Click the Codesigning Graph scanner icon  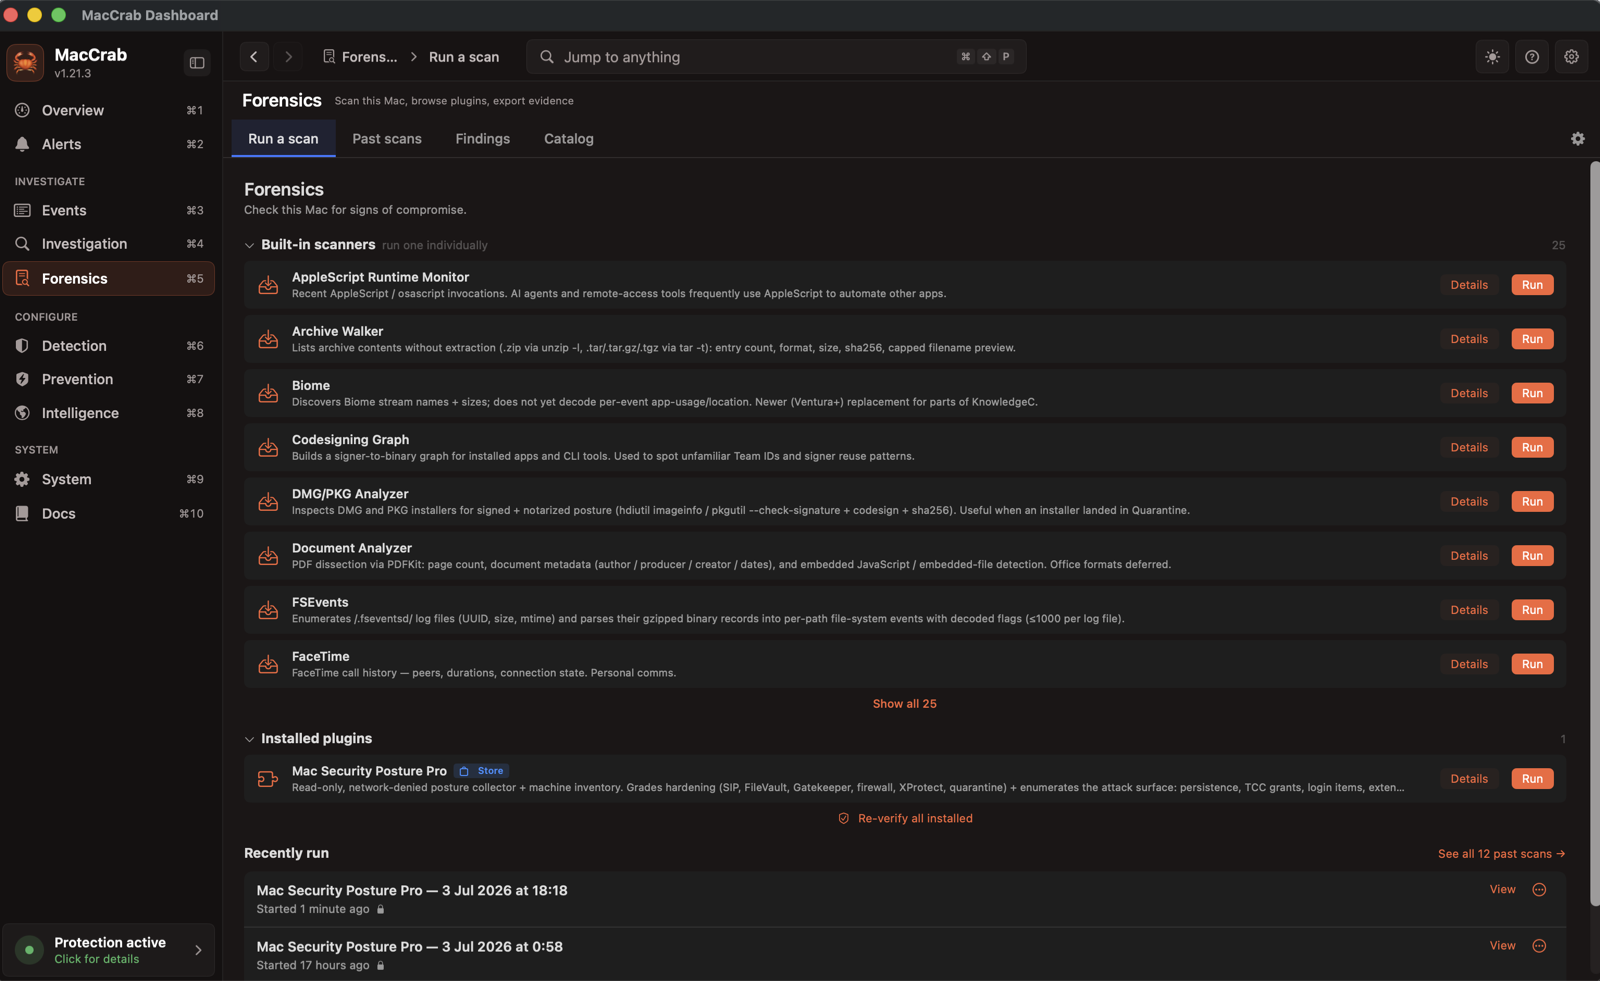(268, 447)
